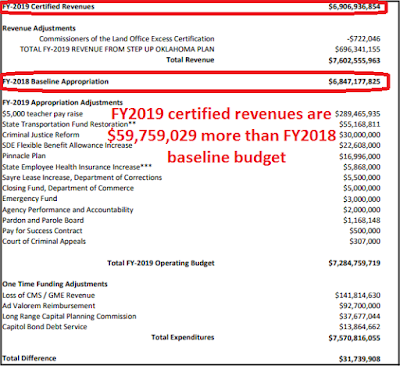Click the FY-2018 Baseline Appropriation row label
Screen dimensions: 400x366
55,82
